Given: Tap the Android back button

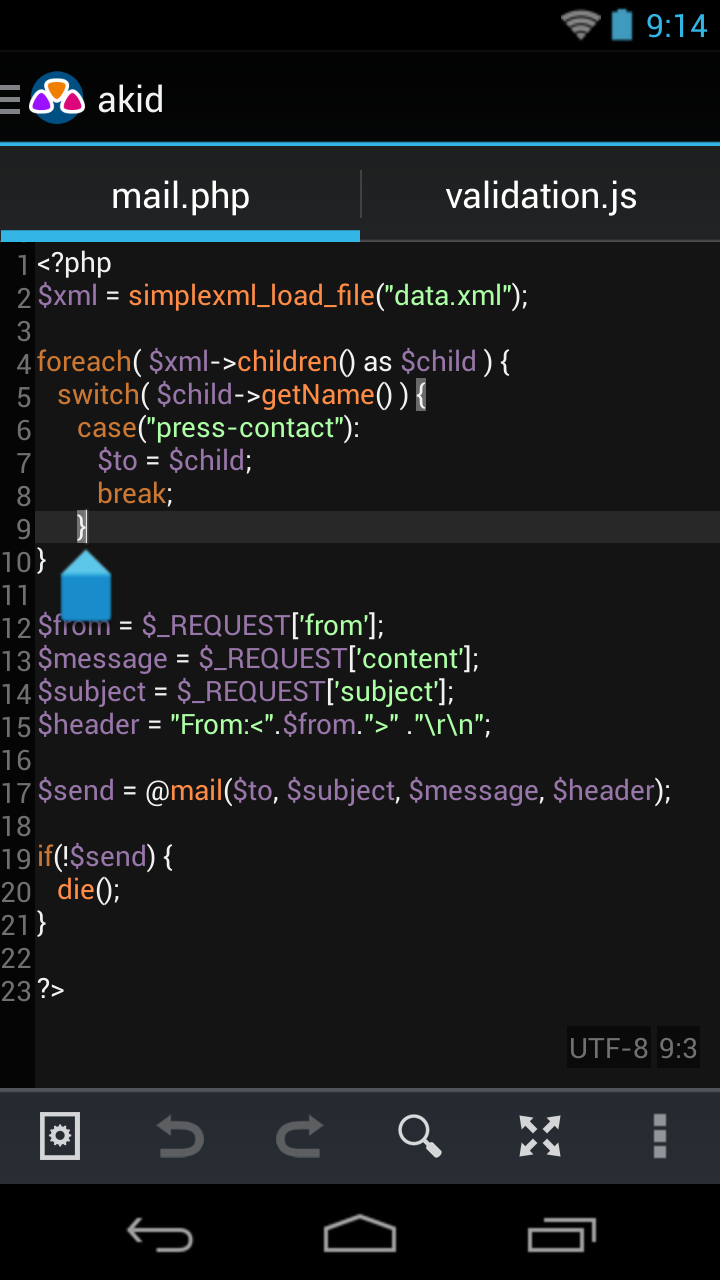Looking at the screenshot, I should [160, 1234].
